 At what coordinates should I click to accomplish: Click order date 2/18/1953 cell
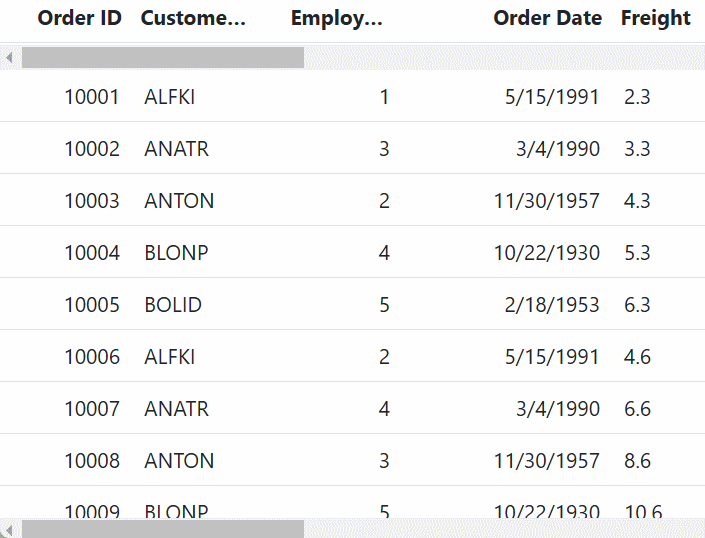552,305
